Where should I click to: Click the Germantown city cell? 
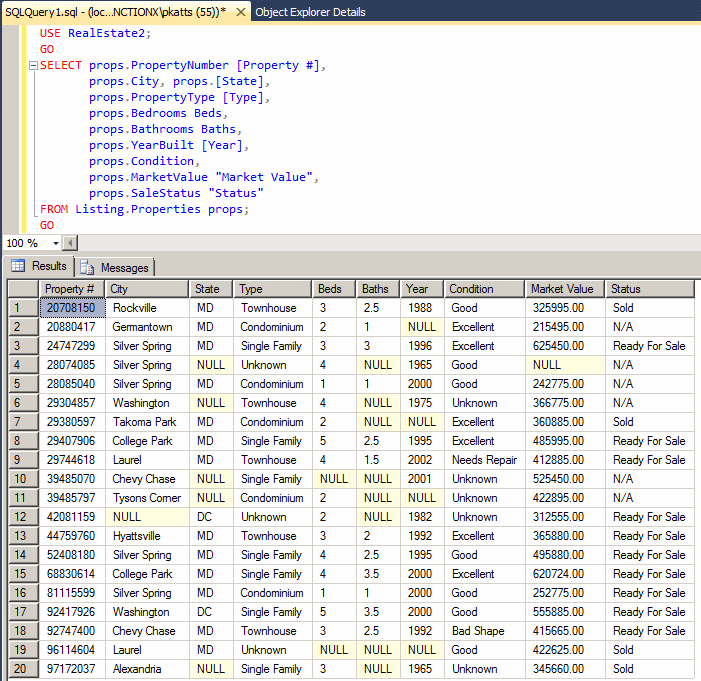[148, 327]
